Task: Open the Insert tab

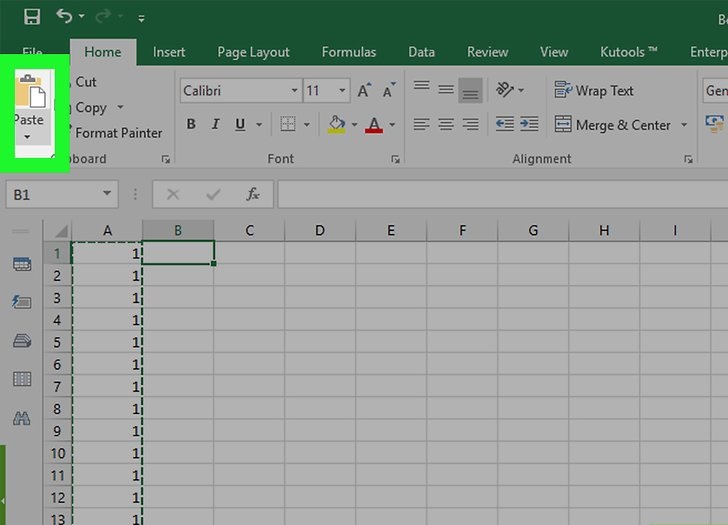Action: click(x=169, y=52)
